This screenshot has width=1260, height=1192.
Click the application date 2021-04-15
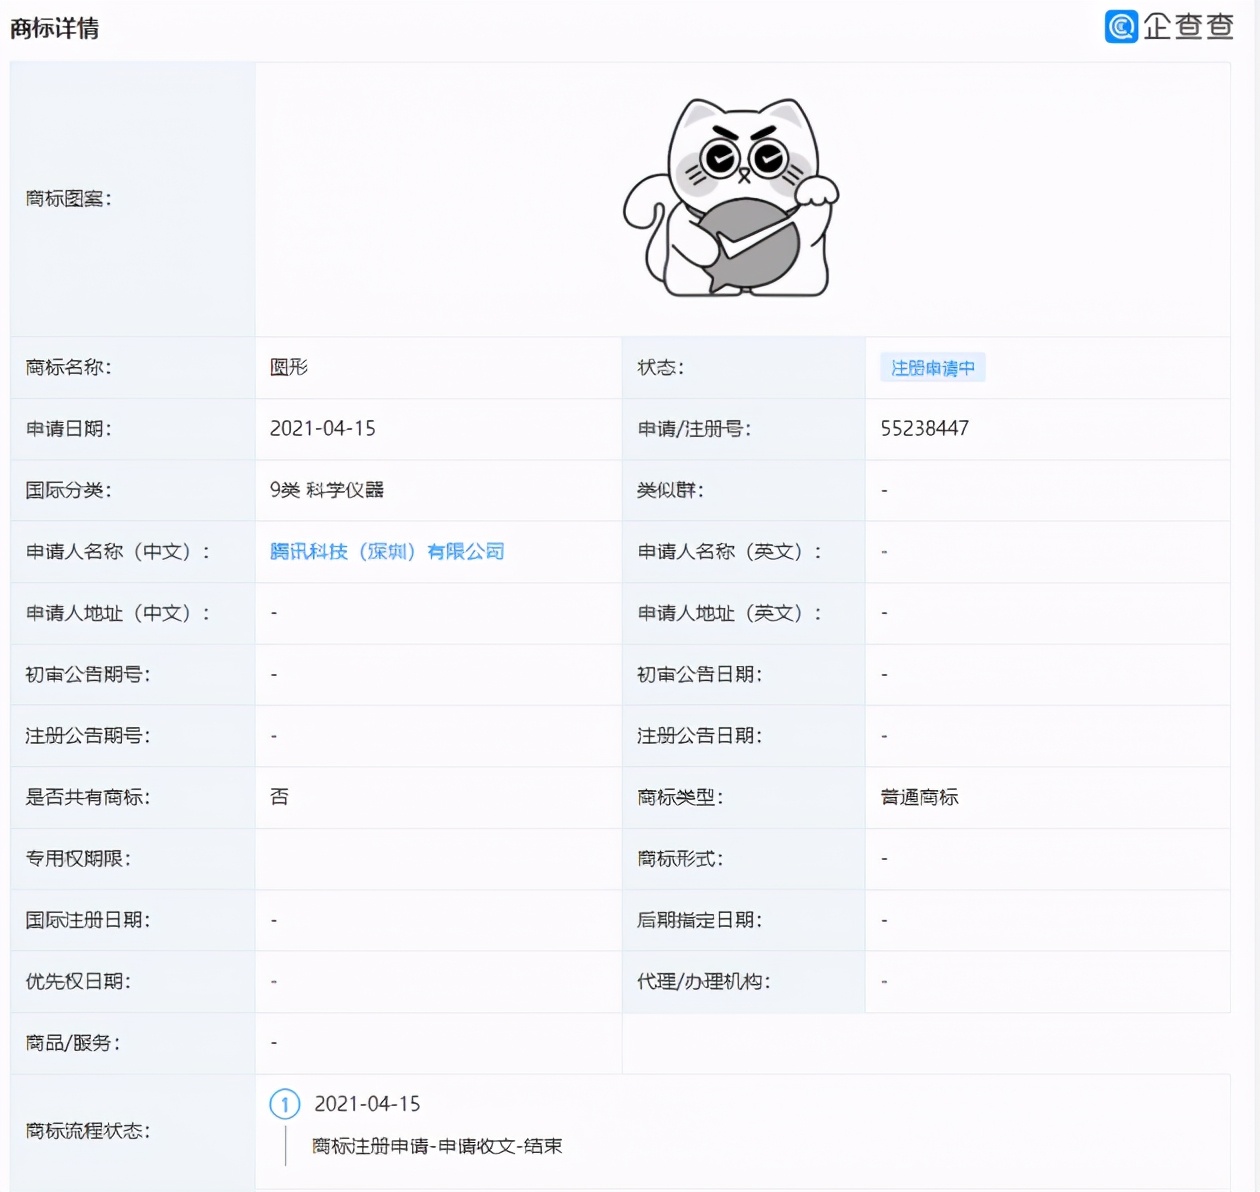(x=323, y=429)
